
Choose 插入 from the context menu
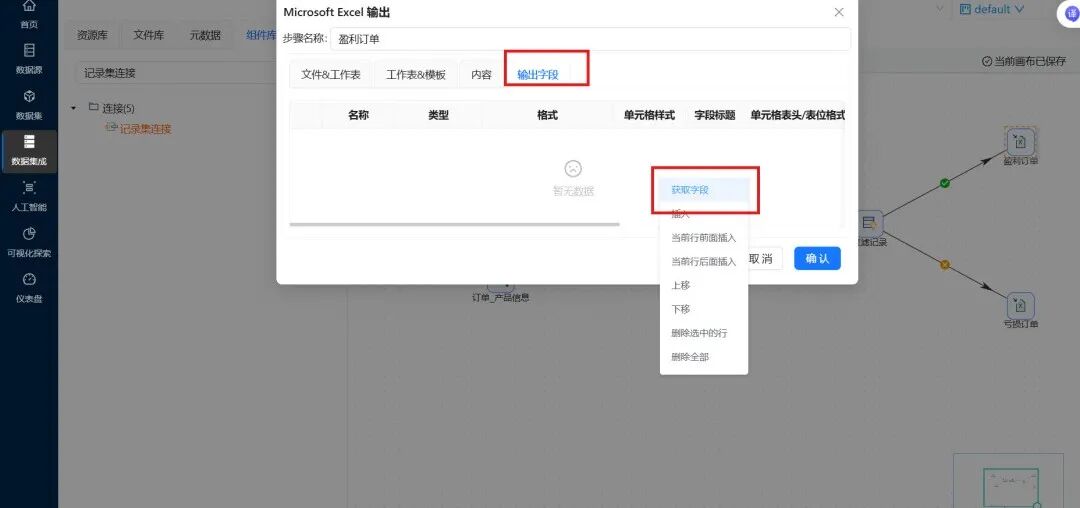[704, 214]
